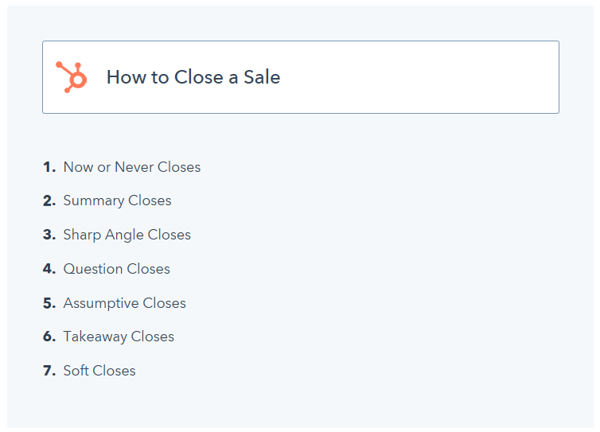600x432 pixels.
Task: Select the number 6 list marker
Action: pyautogui.click(x=49, y=336)
